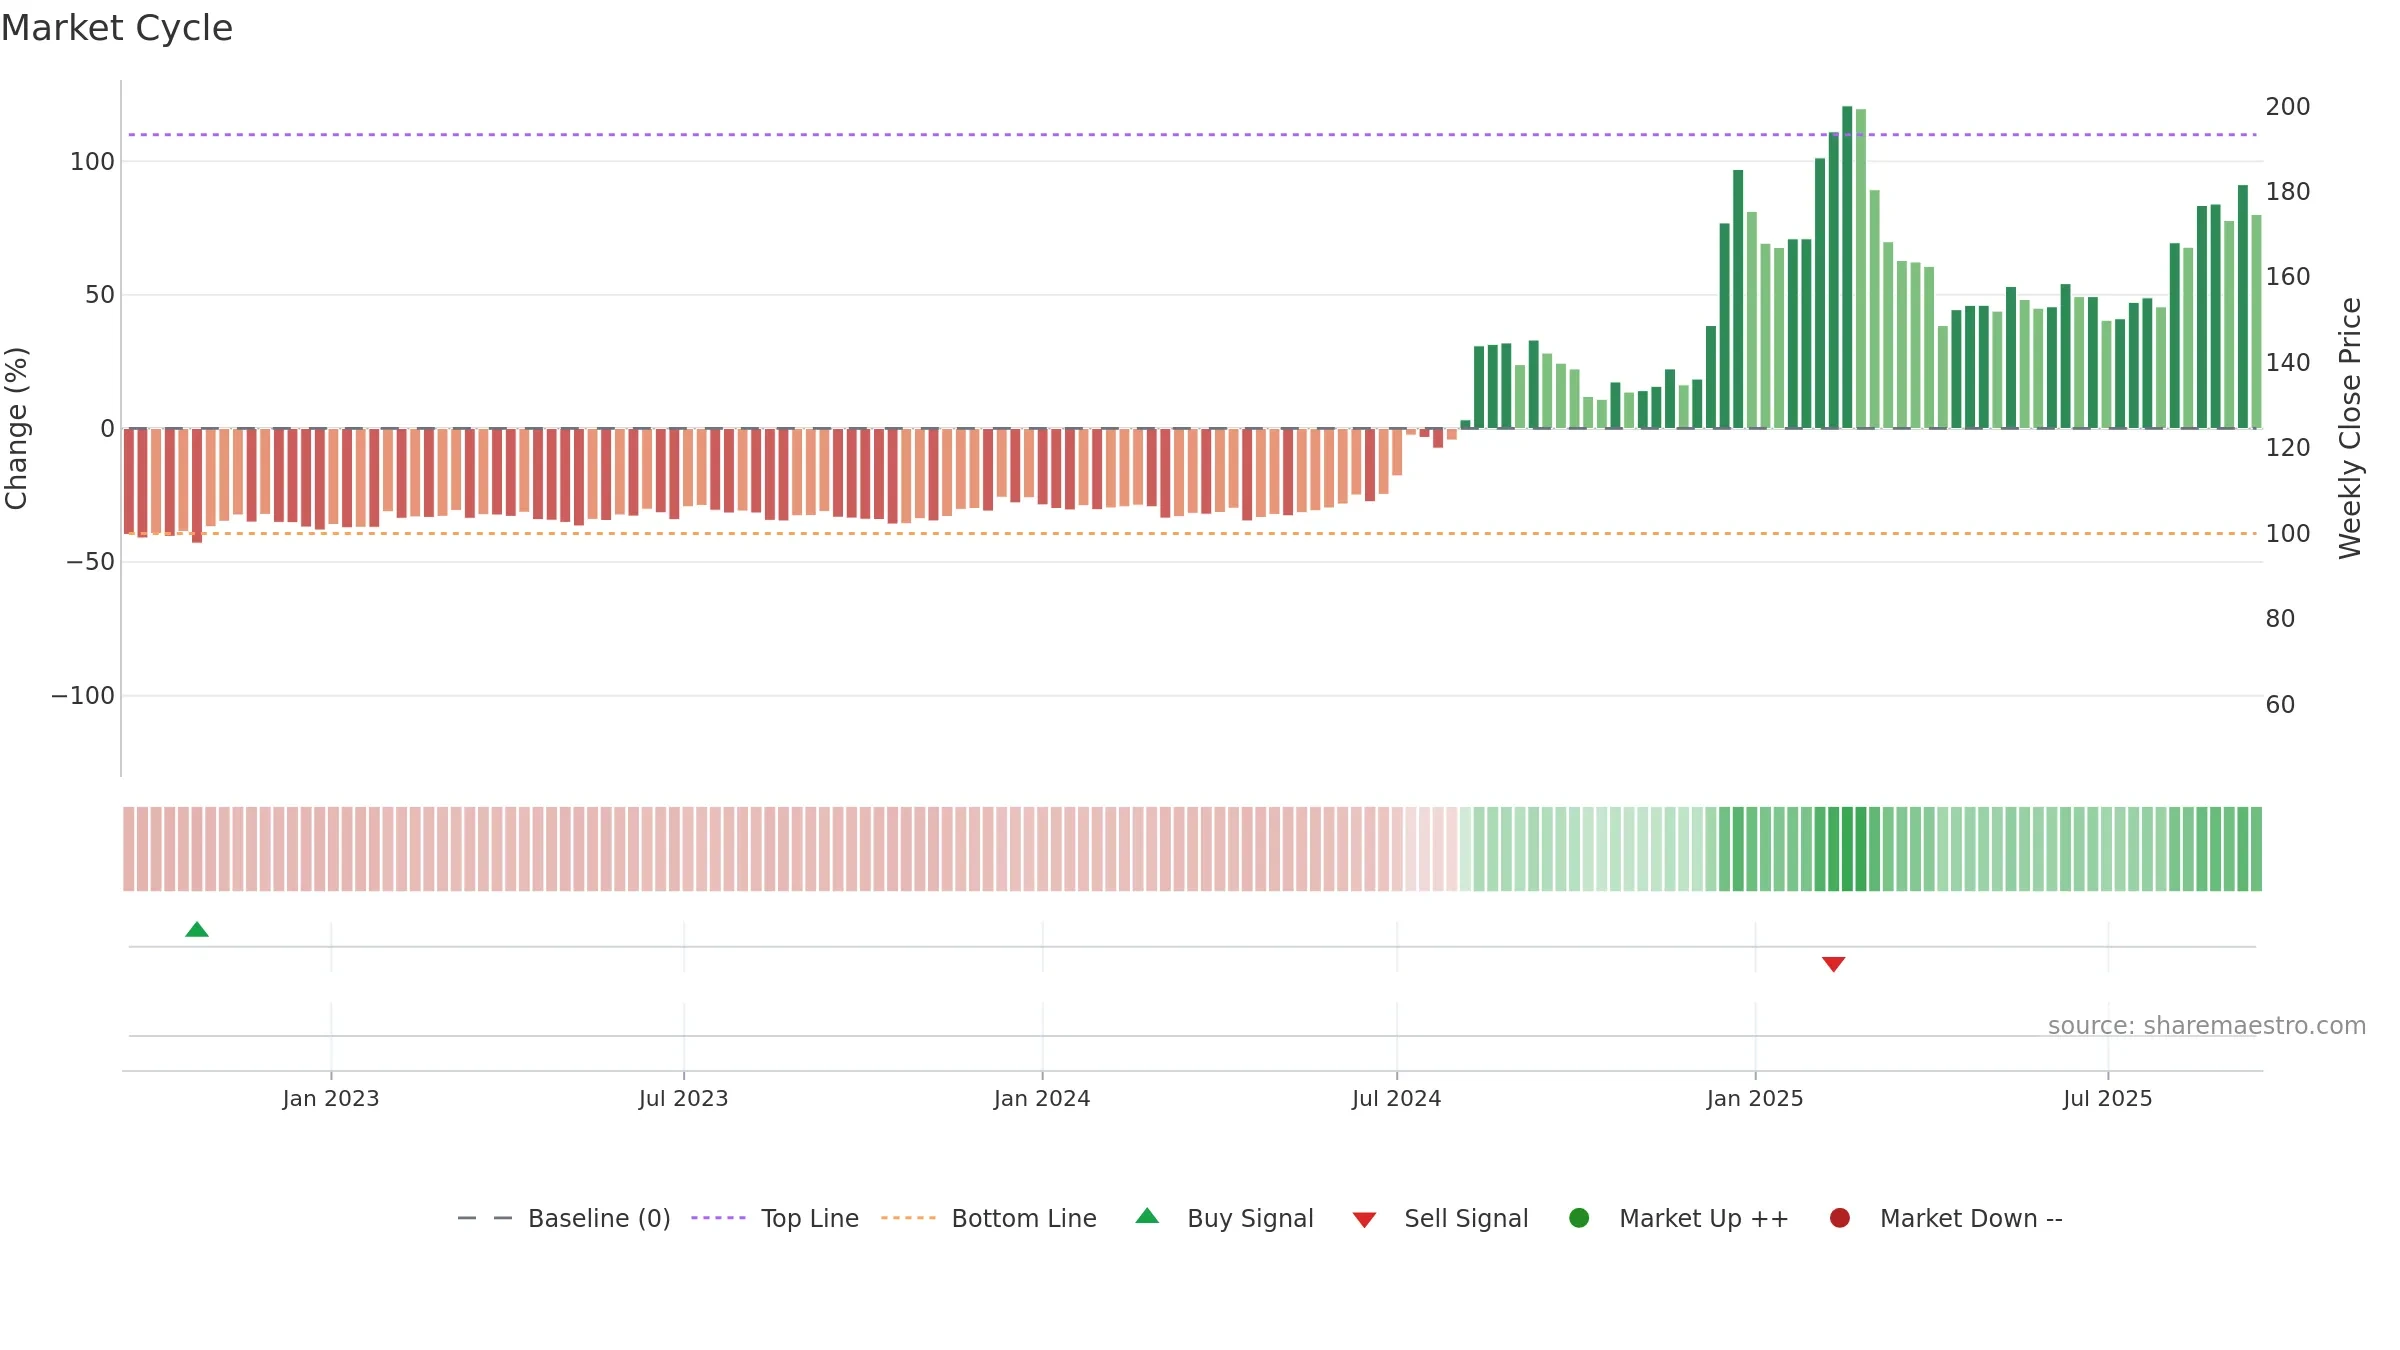The height and width of the screenshot is (1350, 2400).
Task: Click the Jul 2025 axis label
Action: [2108, 1099]
